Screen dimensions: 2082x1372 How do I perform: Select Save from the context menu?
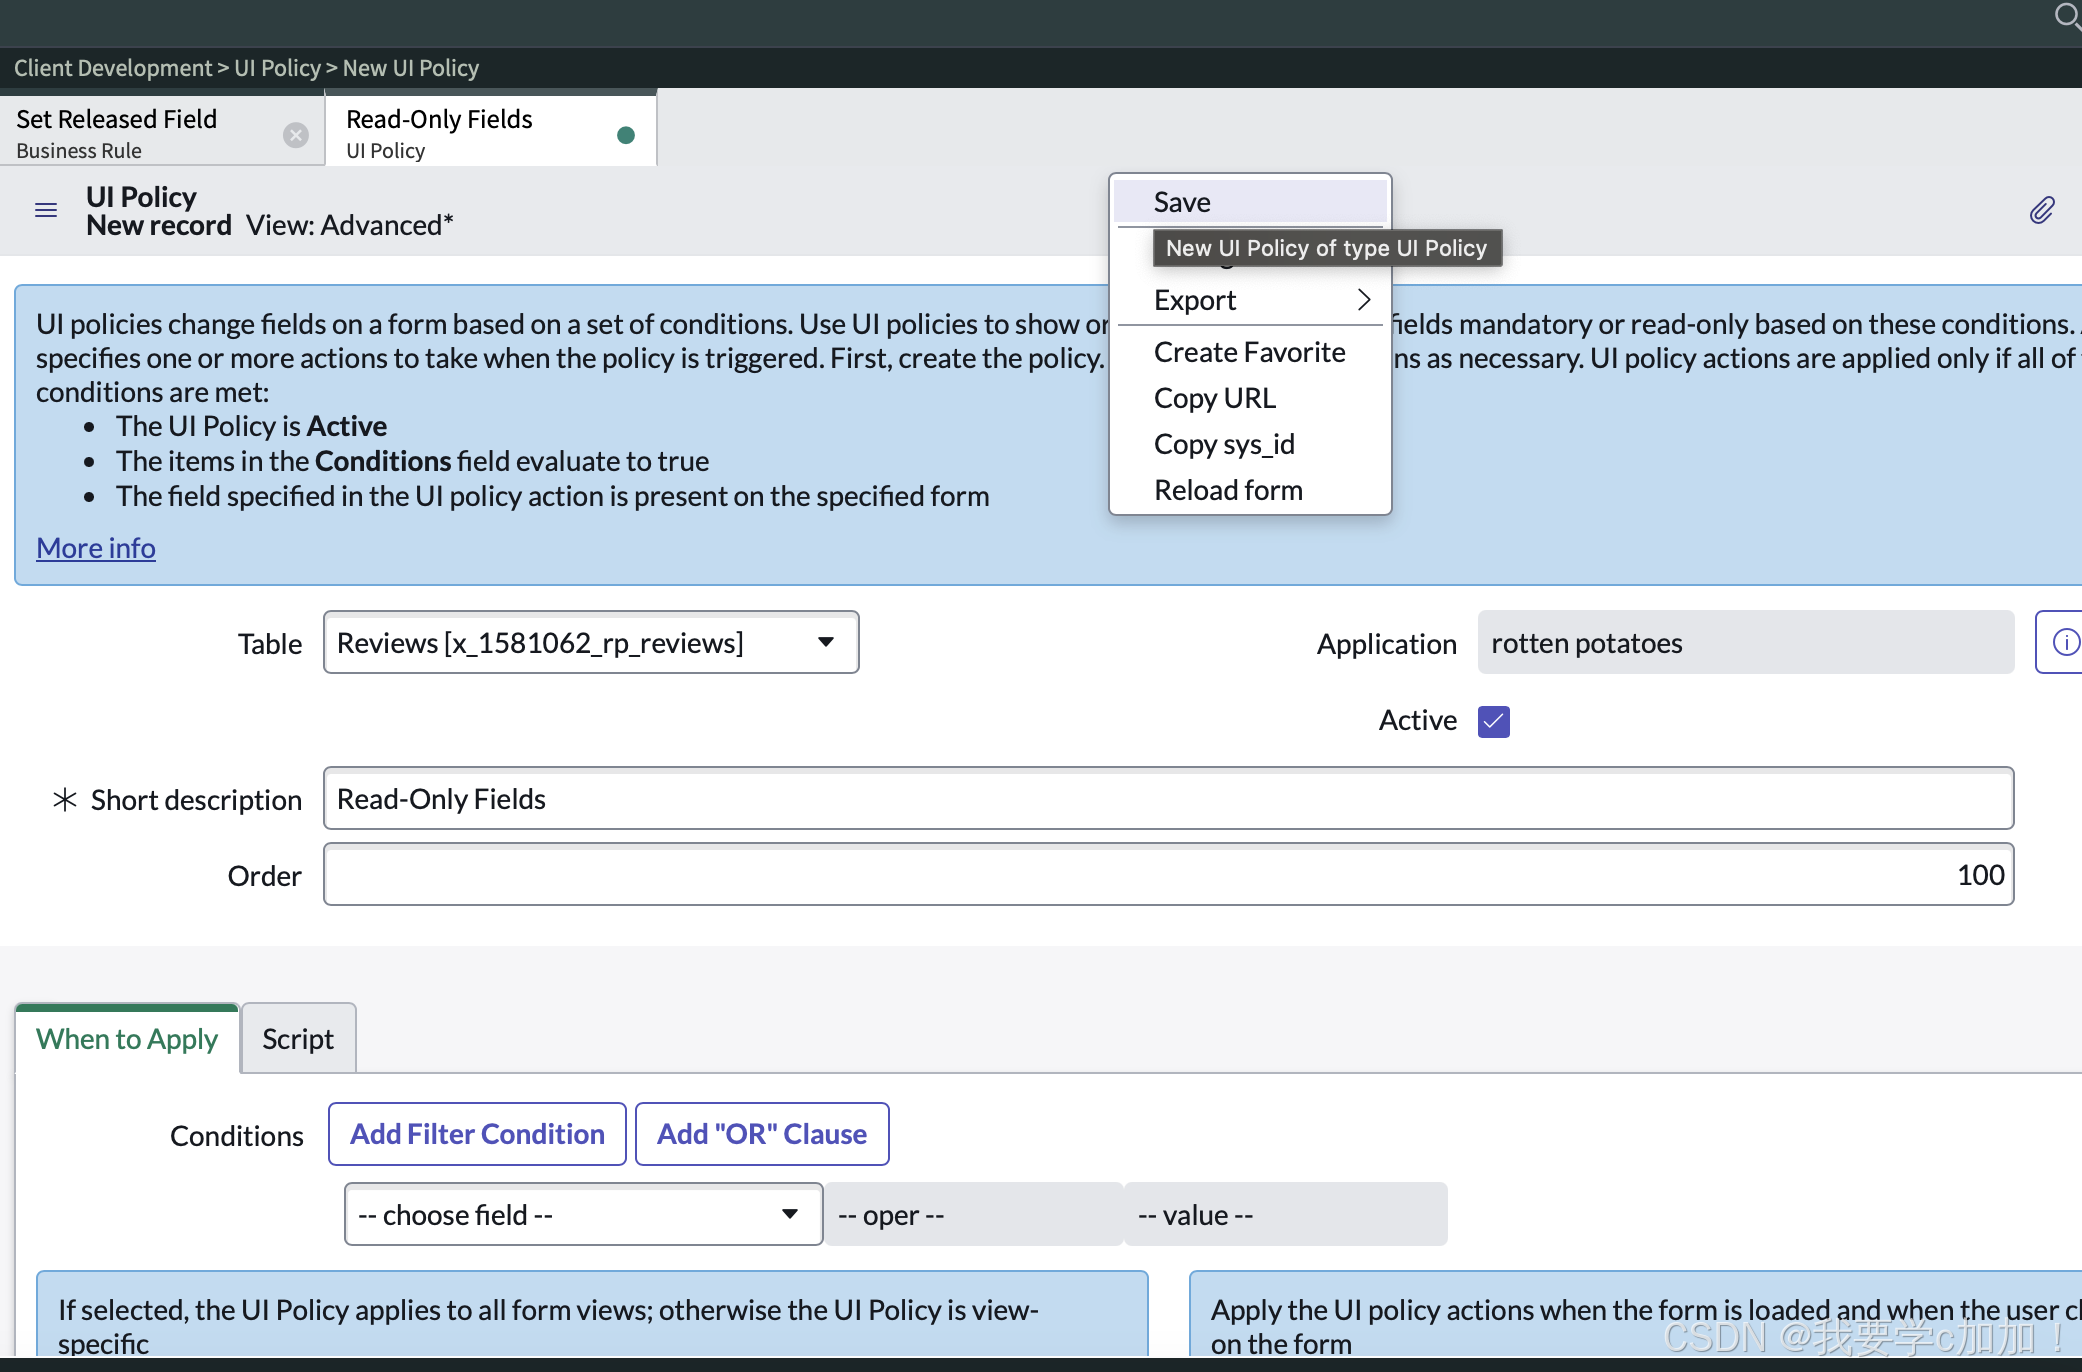1182,202
